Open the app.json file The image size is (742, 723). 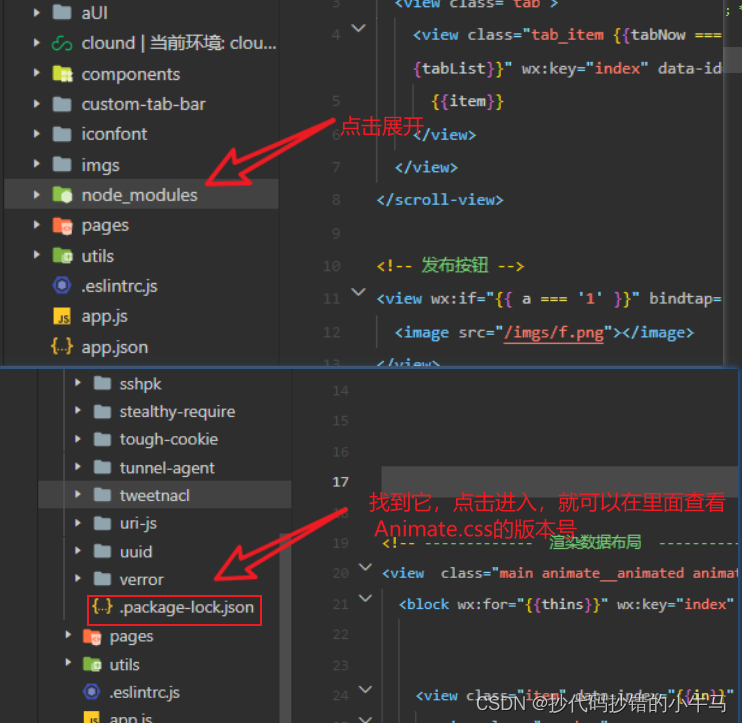click(x=114, y=347)
